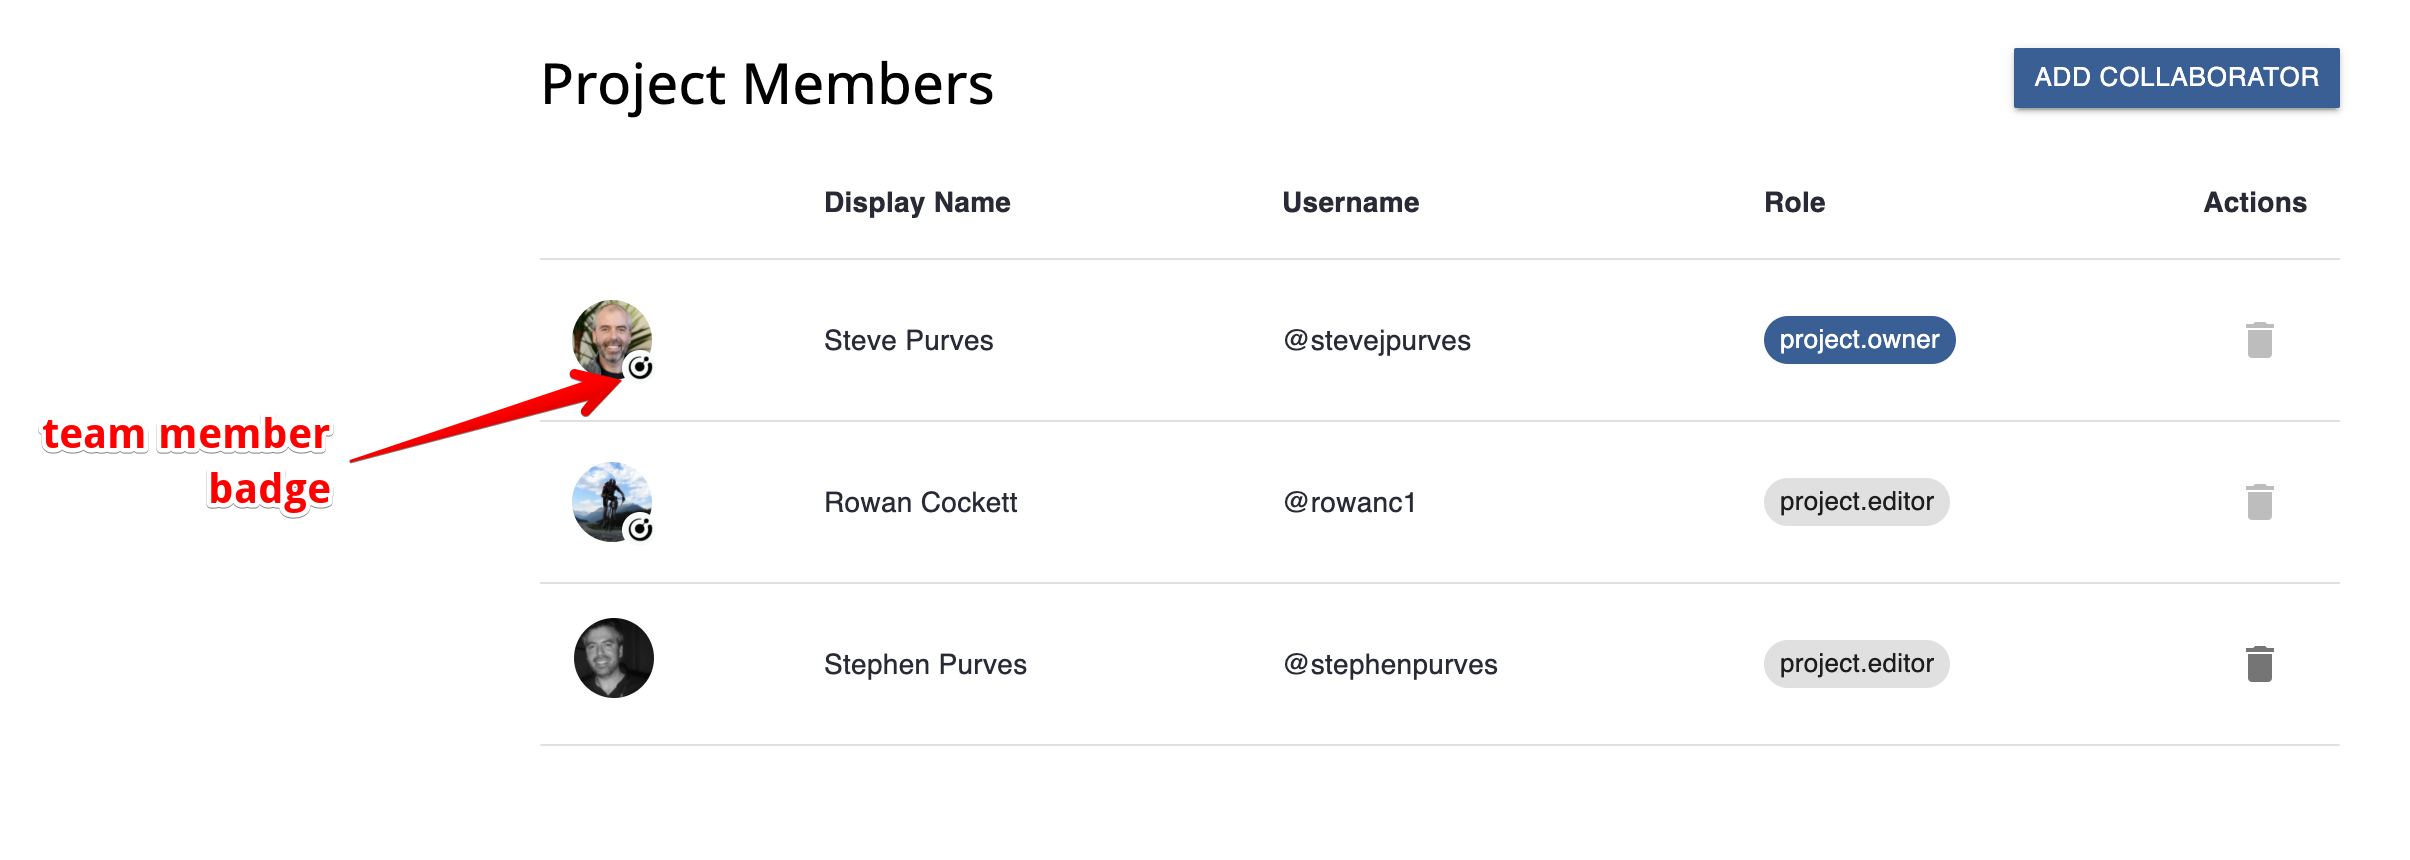Click team member badge on Steve Purves avatar
Image resolution: width=2410 pixels, height=860 pixels.
coord(640,367)
